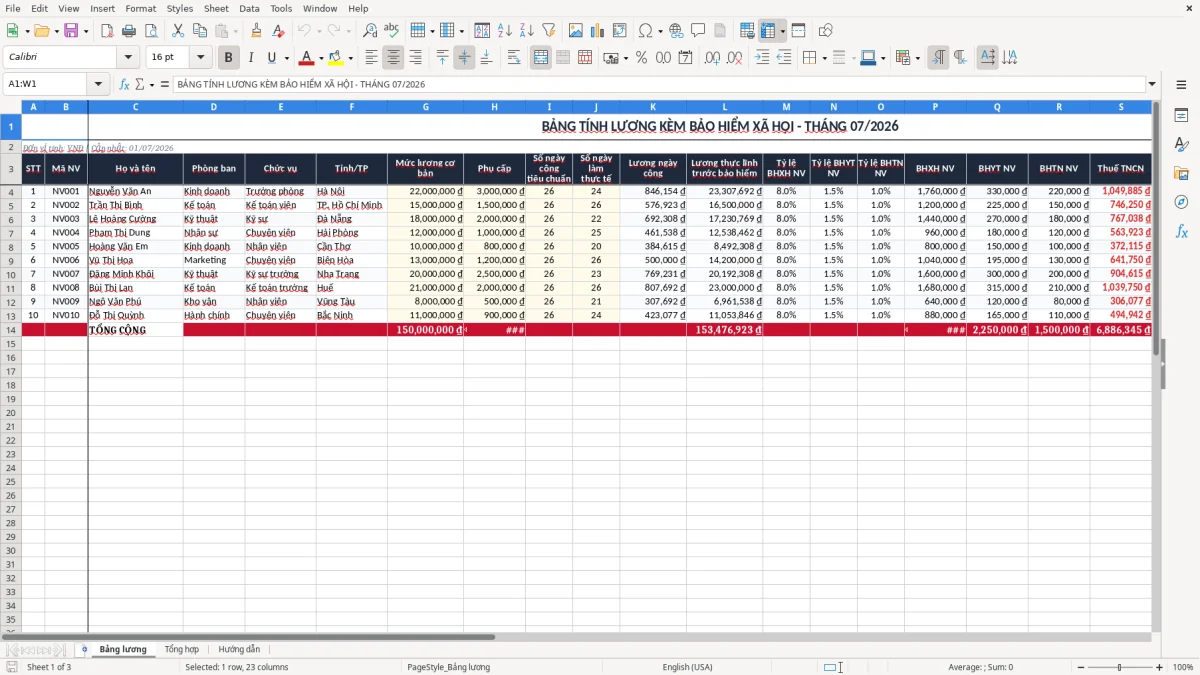This screenshot has width=1200, height=675.
Task: Click the Sort icon
Action: coord(482,31)
